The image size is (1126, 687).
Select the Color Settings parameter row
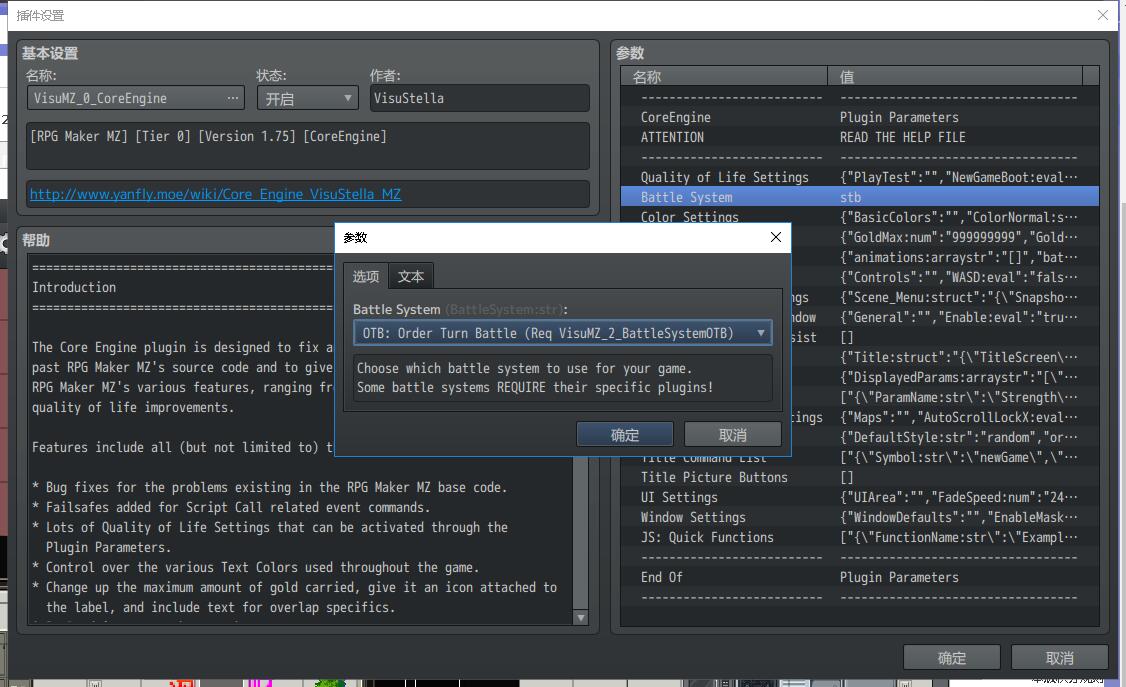pos(860,216)
